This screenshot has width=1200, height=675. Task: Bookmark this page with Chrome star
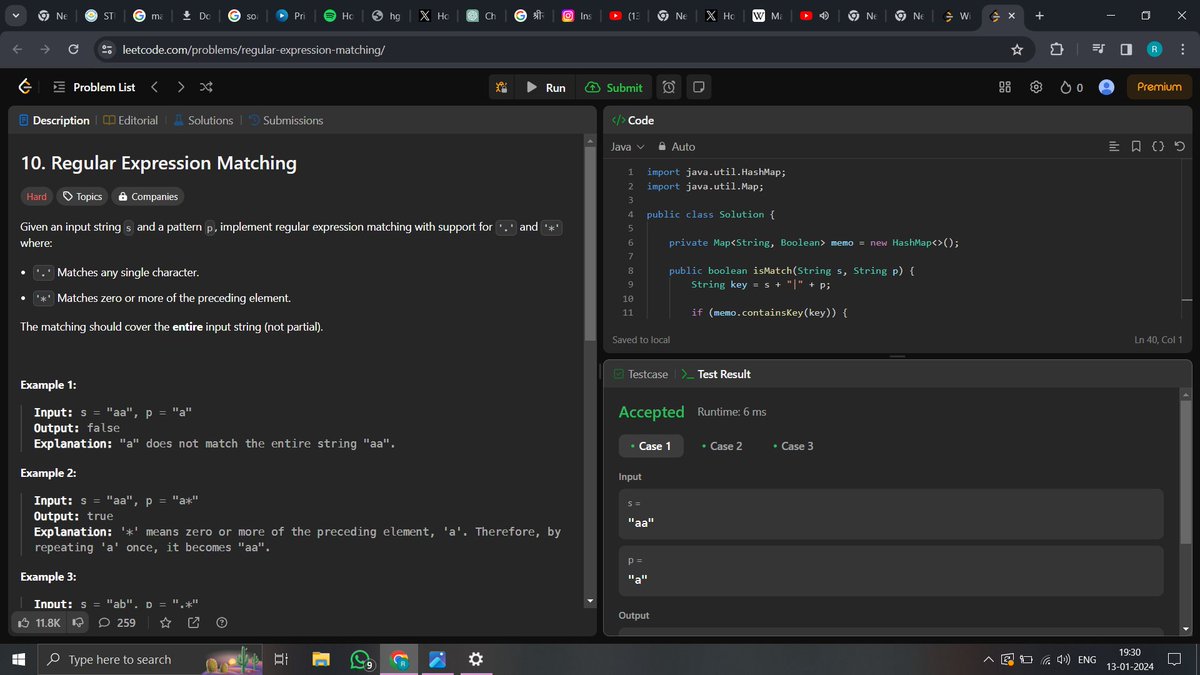[1017, 50]
